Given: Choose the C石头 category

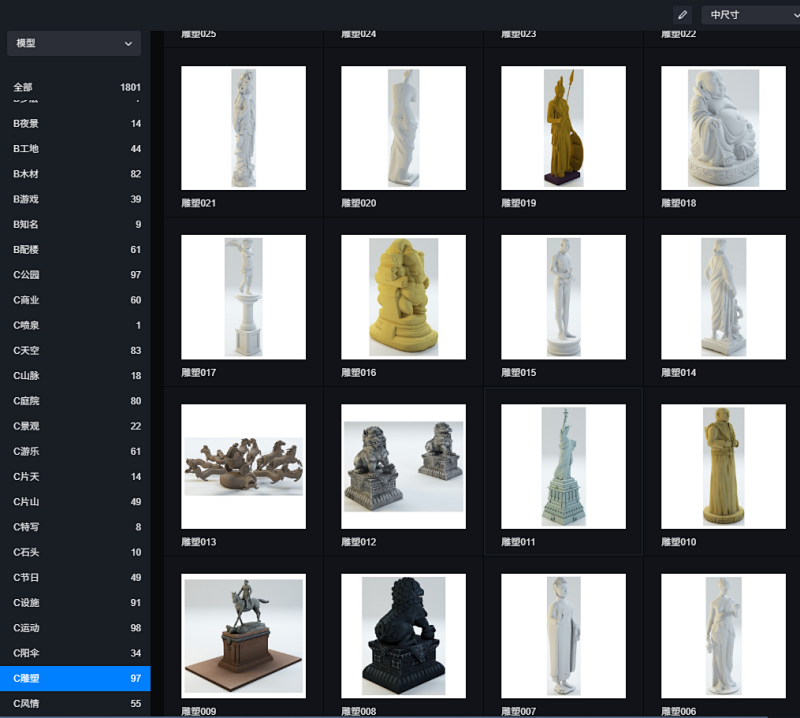Looking at the screenshot, I should coord(76,552).
